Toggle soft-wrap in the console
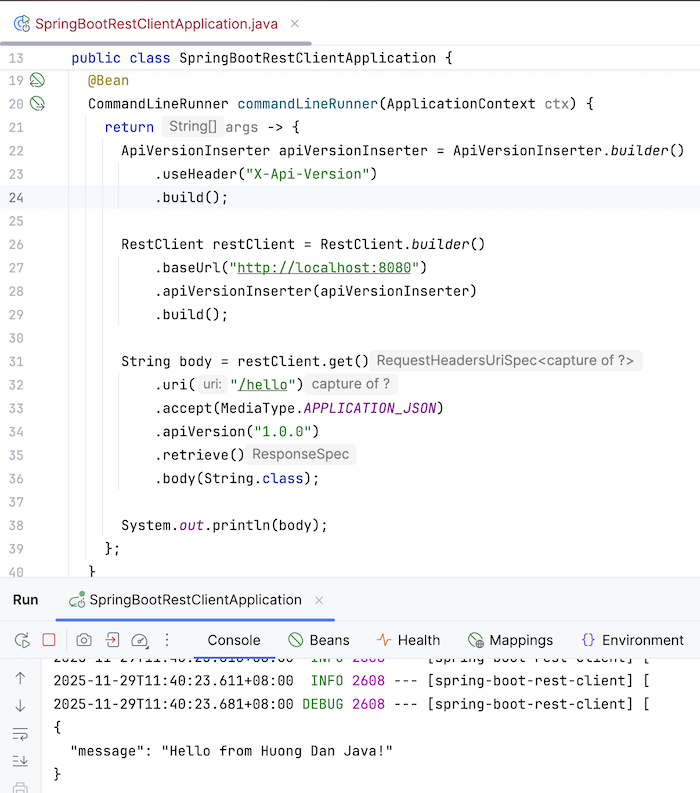The width and height of the screenshot is (700, 793). point(20,733)
